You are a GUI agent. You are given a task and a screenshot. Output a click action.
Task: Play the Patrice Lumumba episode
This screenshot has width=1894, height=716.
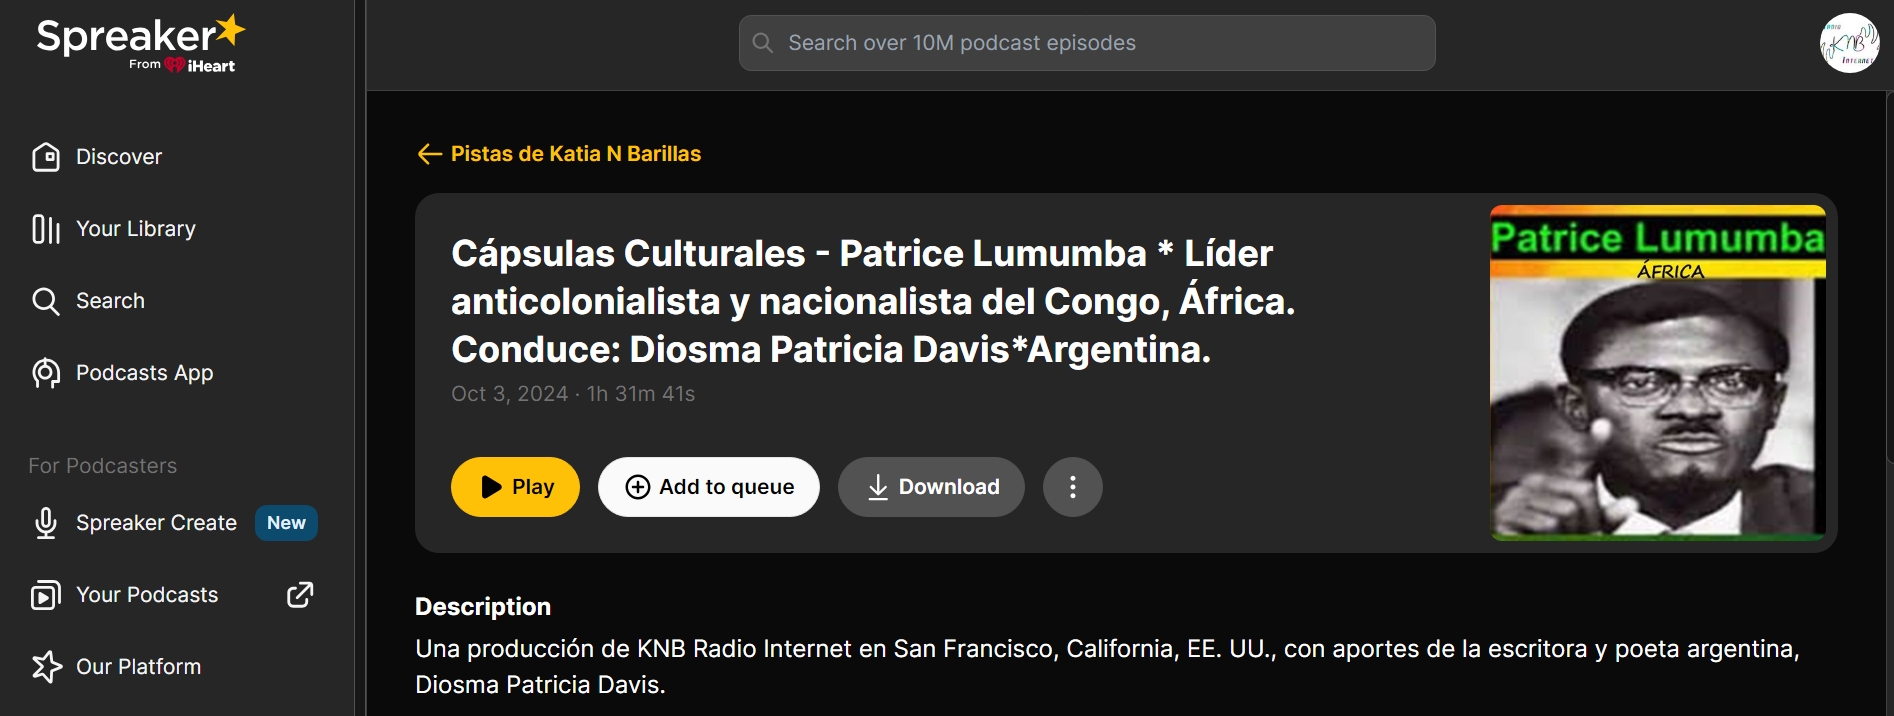coord(515,487)
